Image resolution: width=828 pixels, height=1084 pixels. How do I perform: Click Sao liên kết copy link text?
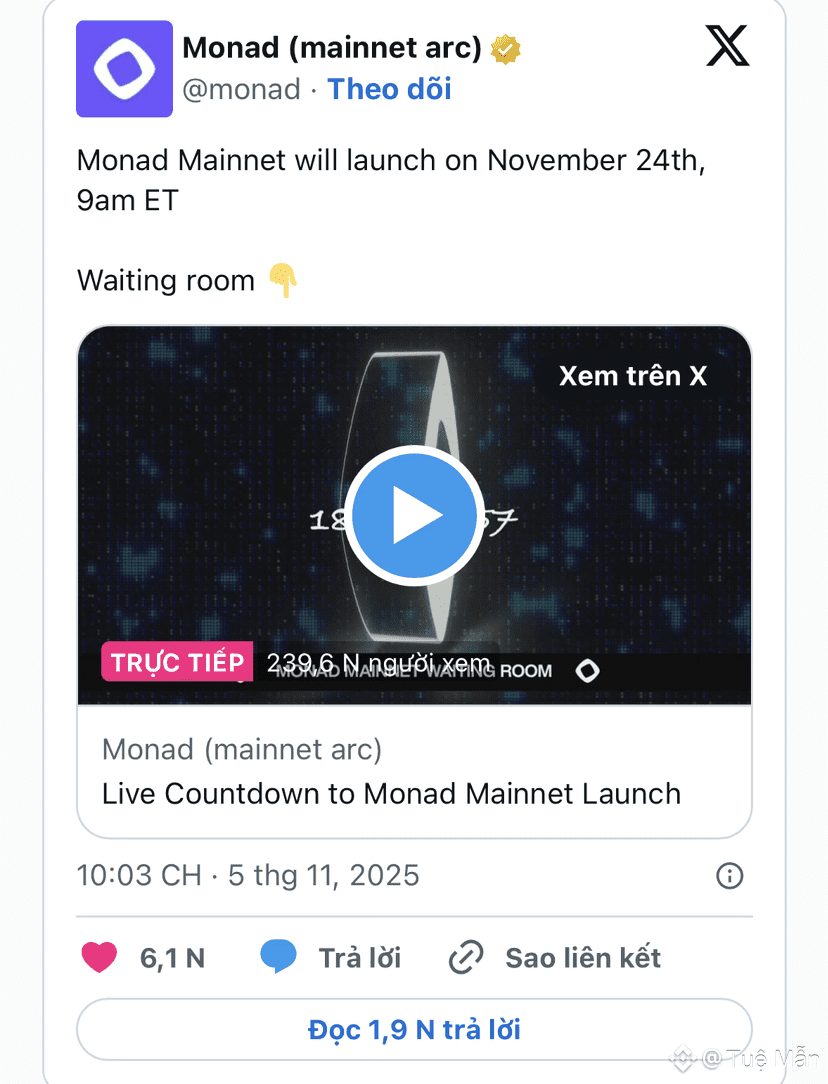pos(583,958)
